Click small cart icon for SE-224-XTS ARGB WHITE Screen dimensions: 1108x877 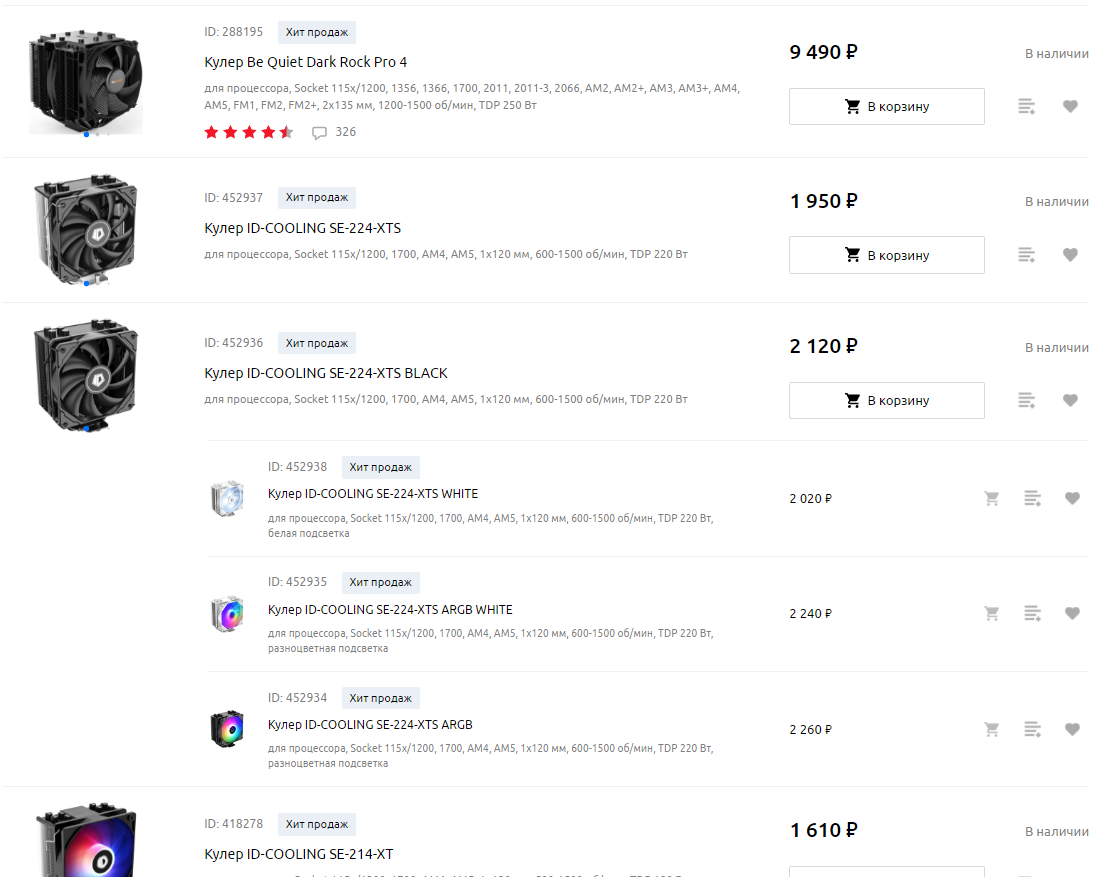992,613
